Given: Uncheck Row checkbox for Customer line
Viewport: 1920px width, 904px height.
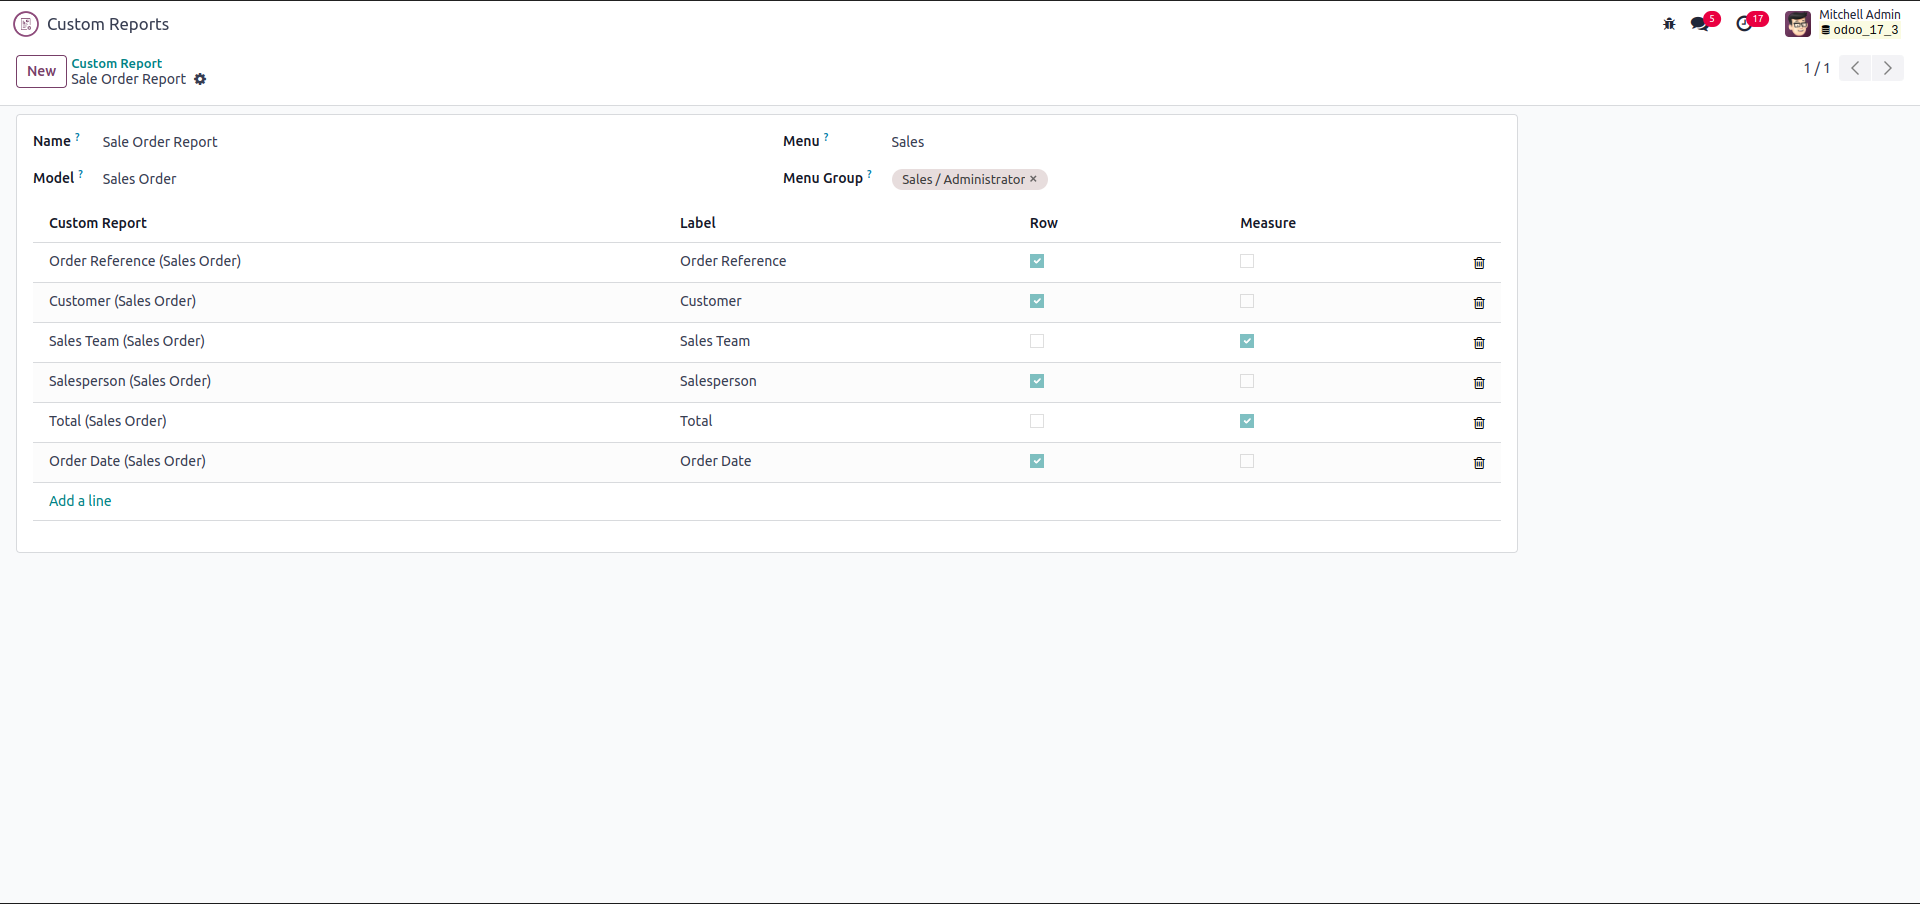Looking at the screenshot, I should click(x=1037, y=301).
